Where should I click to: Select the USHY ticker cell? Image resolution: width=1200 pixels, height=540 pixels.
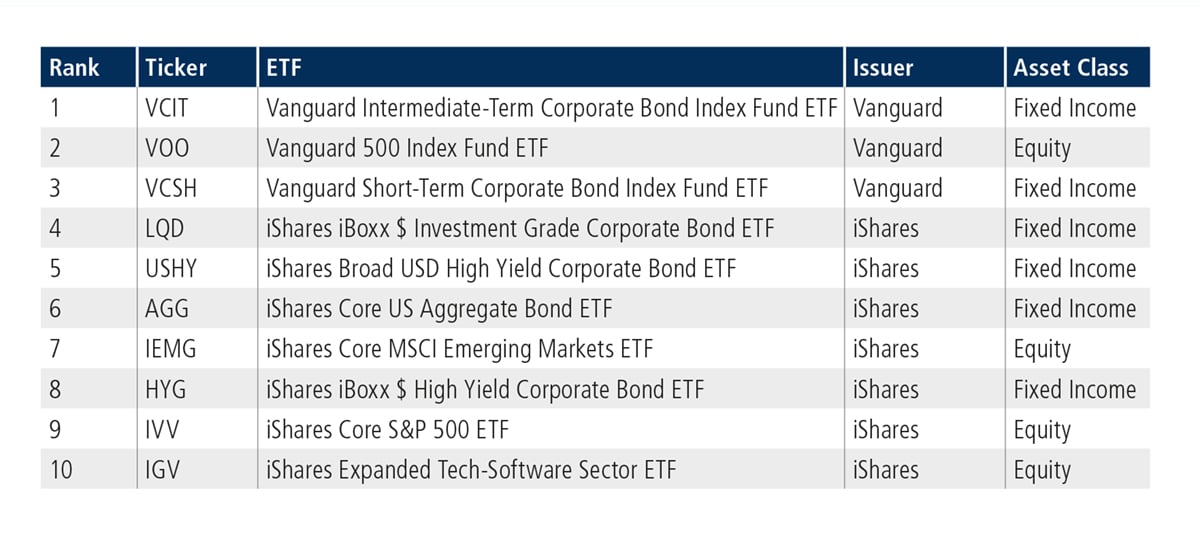(196, 268)
